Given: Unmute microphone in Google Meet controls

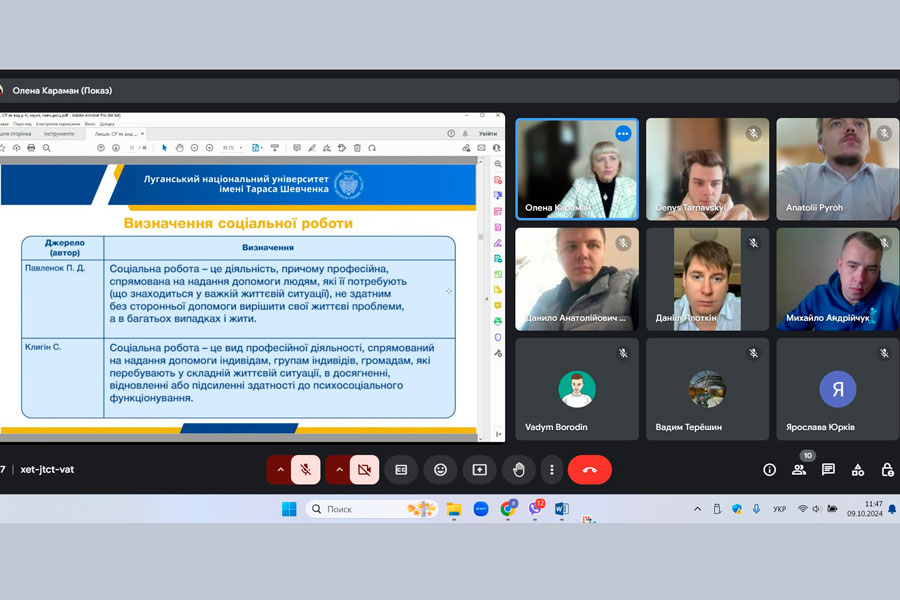Looking at the screenshot, I should tap(305, 470).
